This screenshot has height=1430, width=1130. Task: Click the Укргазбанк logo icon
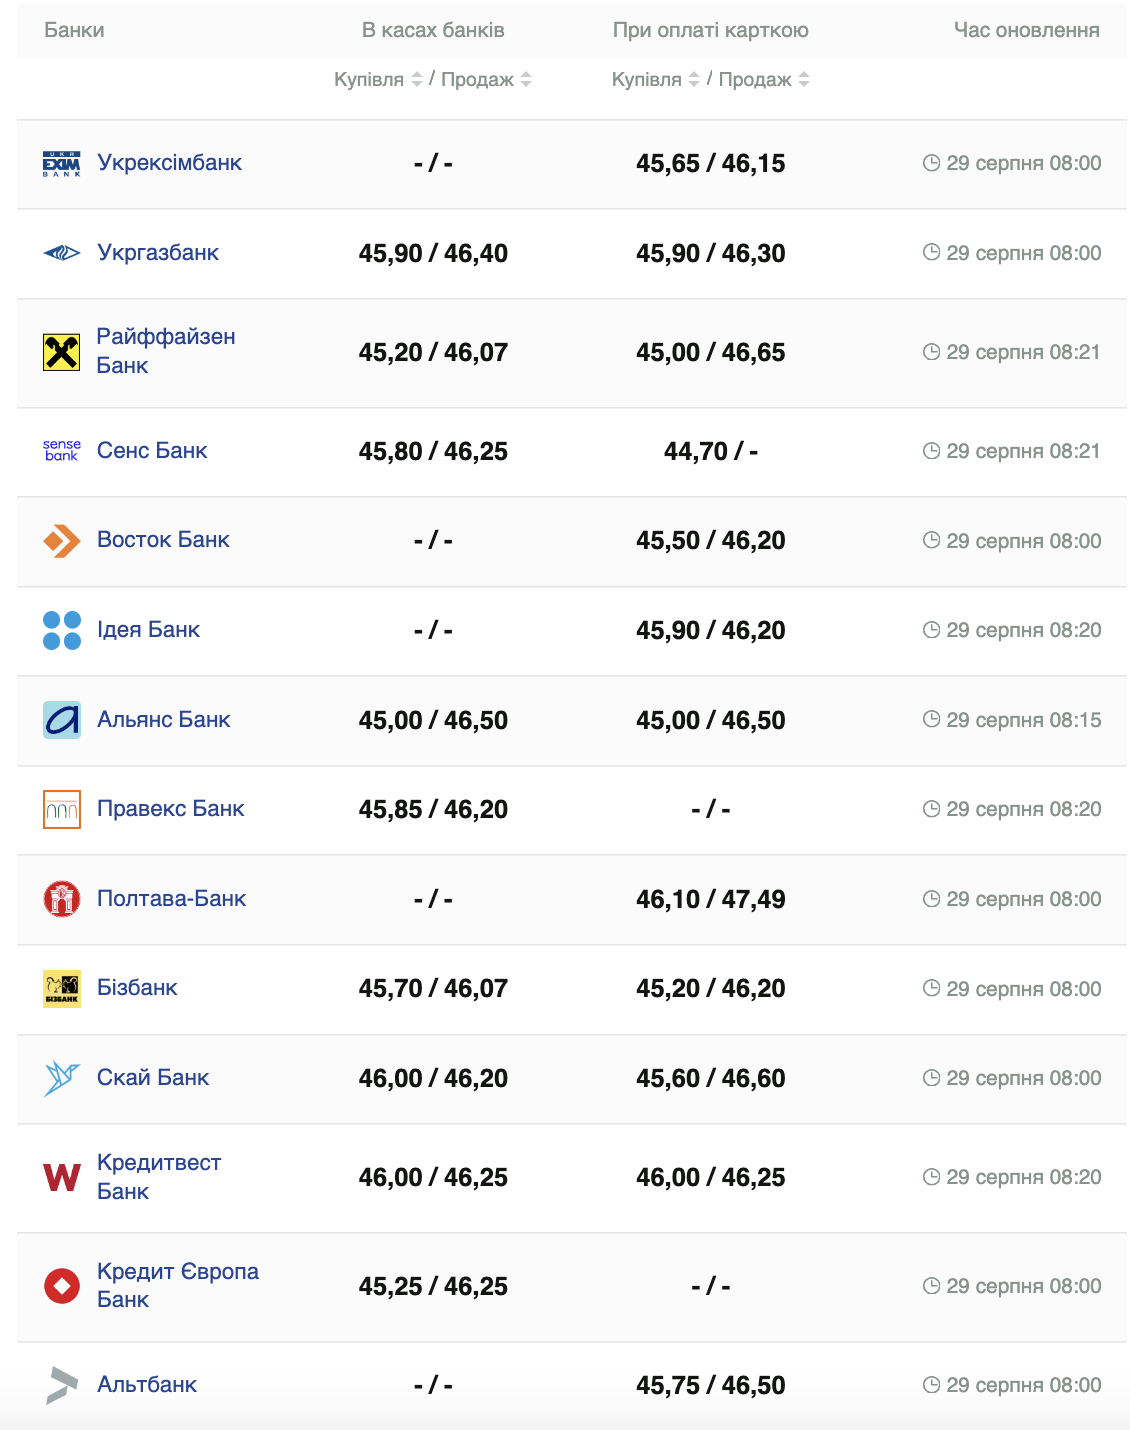[x=62, y=253]
